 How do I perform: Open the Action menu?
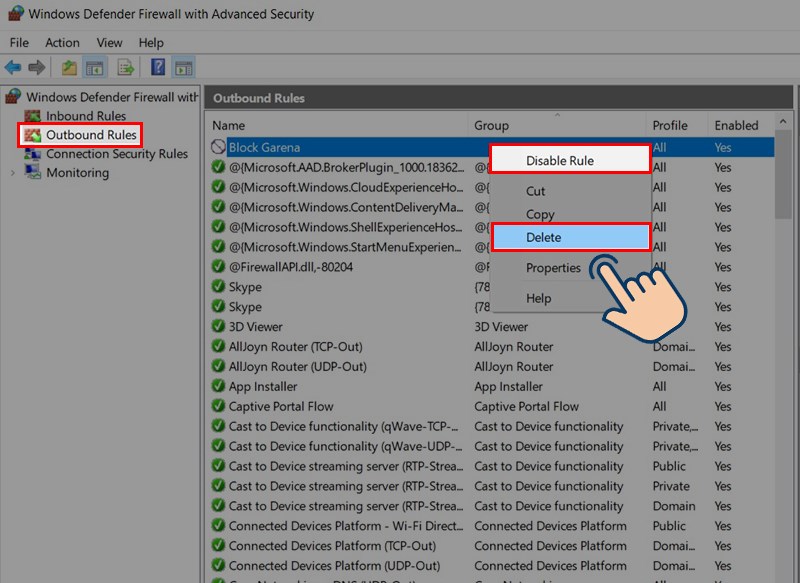coord(62,42)
